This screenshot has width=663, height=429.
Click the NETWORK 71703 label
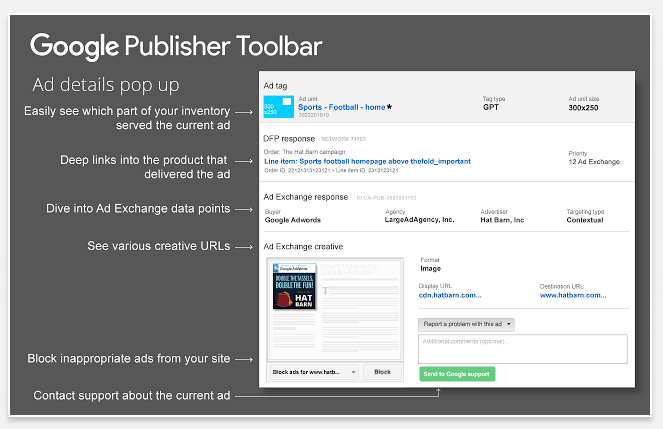[x=343, y=139]
